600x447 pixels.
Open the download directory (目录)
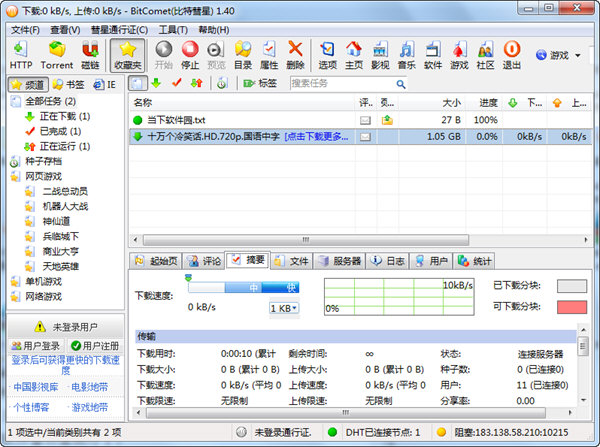tap(243, 55)
